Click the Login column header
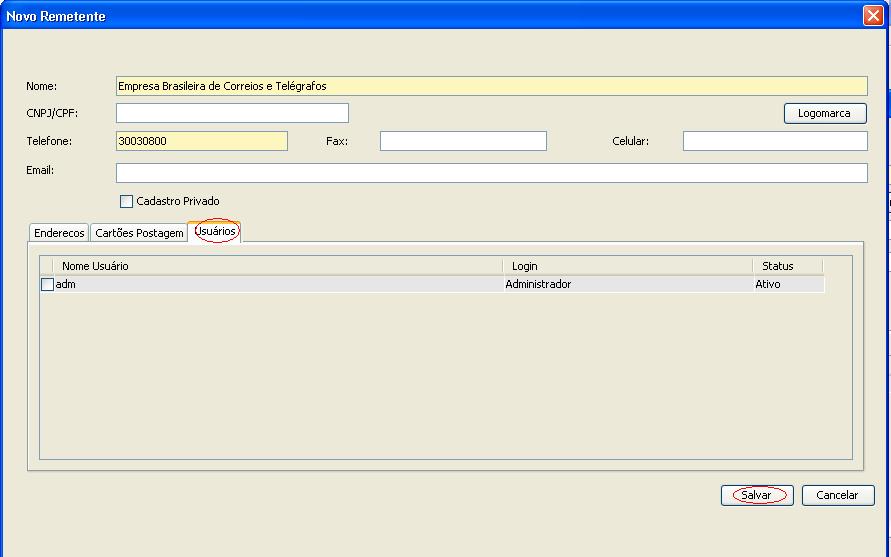Viewport: 891px width, 557px height. point(628,266)
